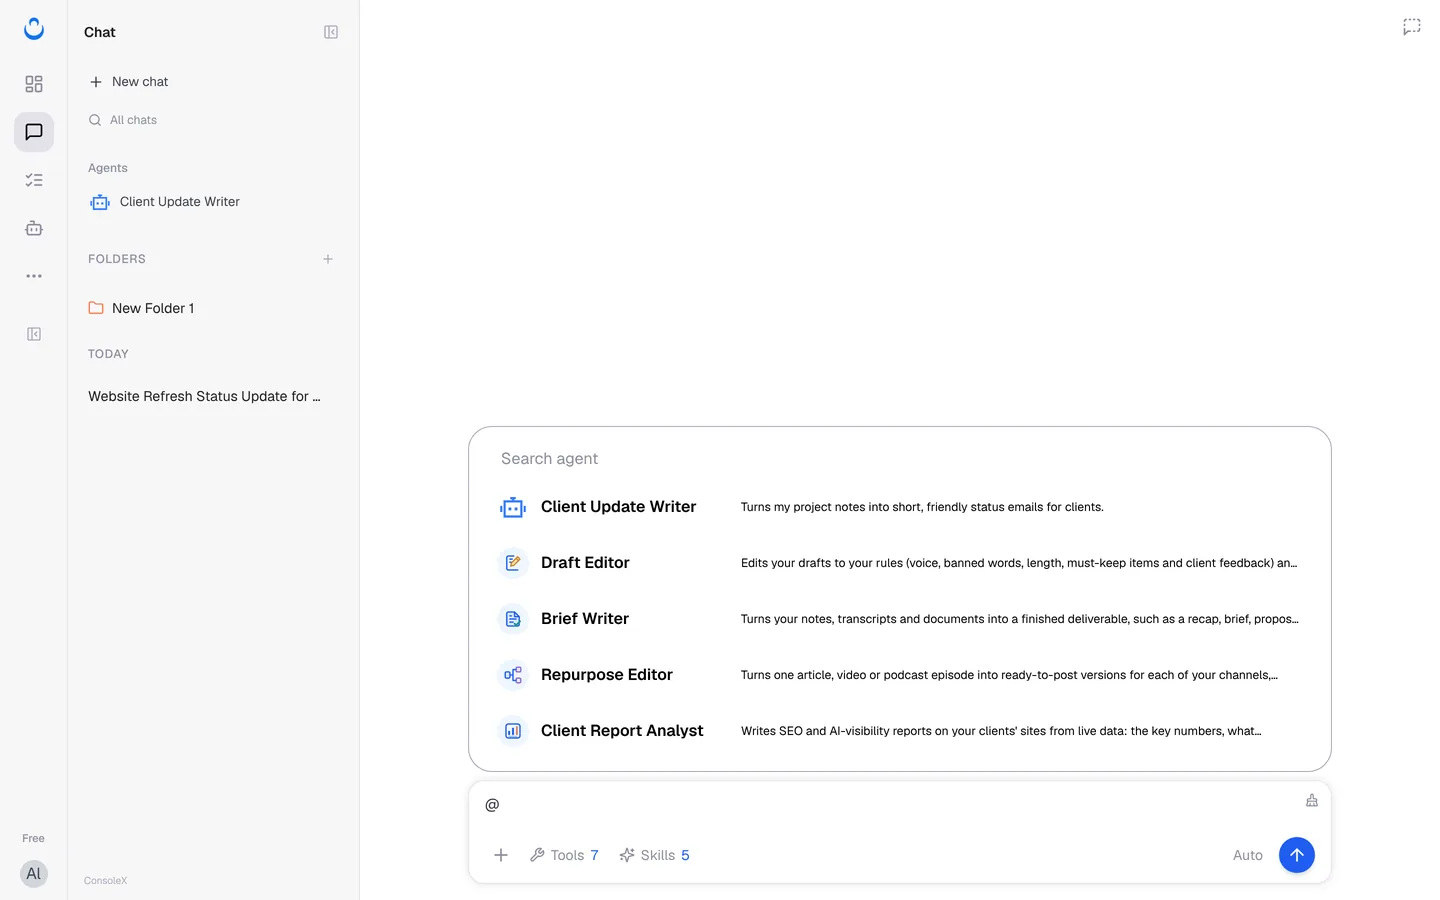Screen dimensions: 1440x900
Task: Click the clear broom icon in message box
Action: (1312, 800)
